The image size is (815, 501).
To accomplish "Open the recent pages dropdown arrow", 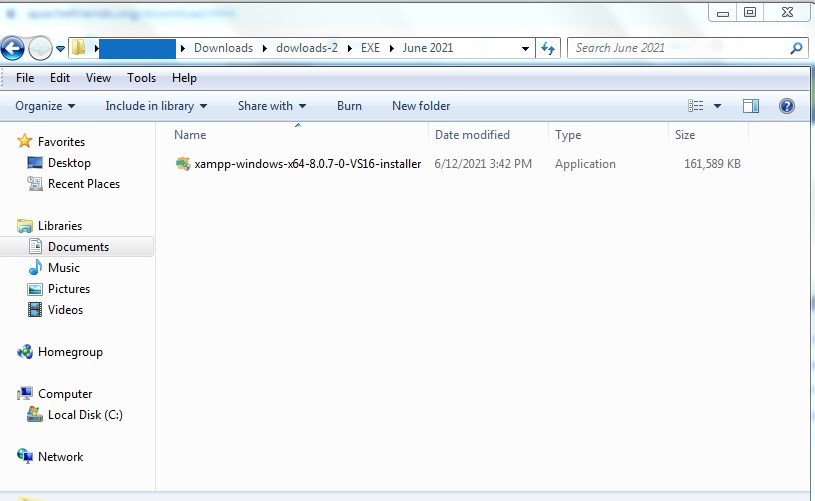I will [x=60, y=49].
